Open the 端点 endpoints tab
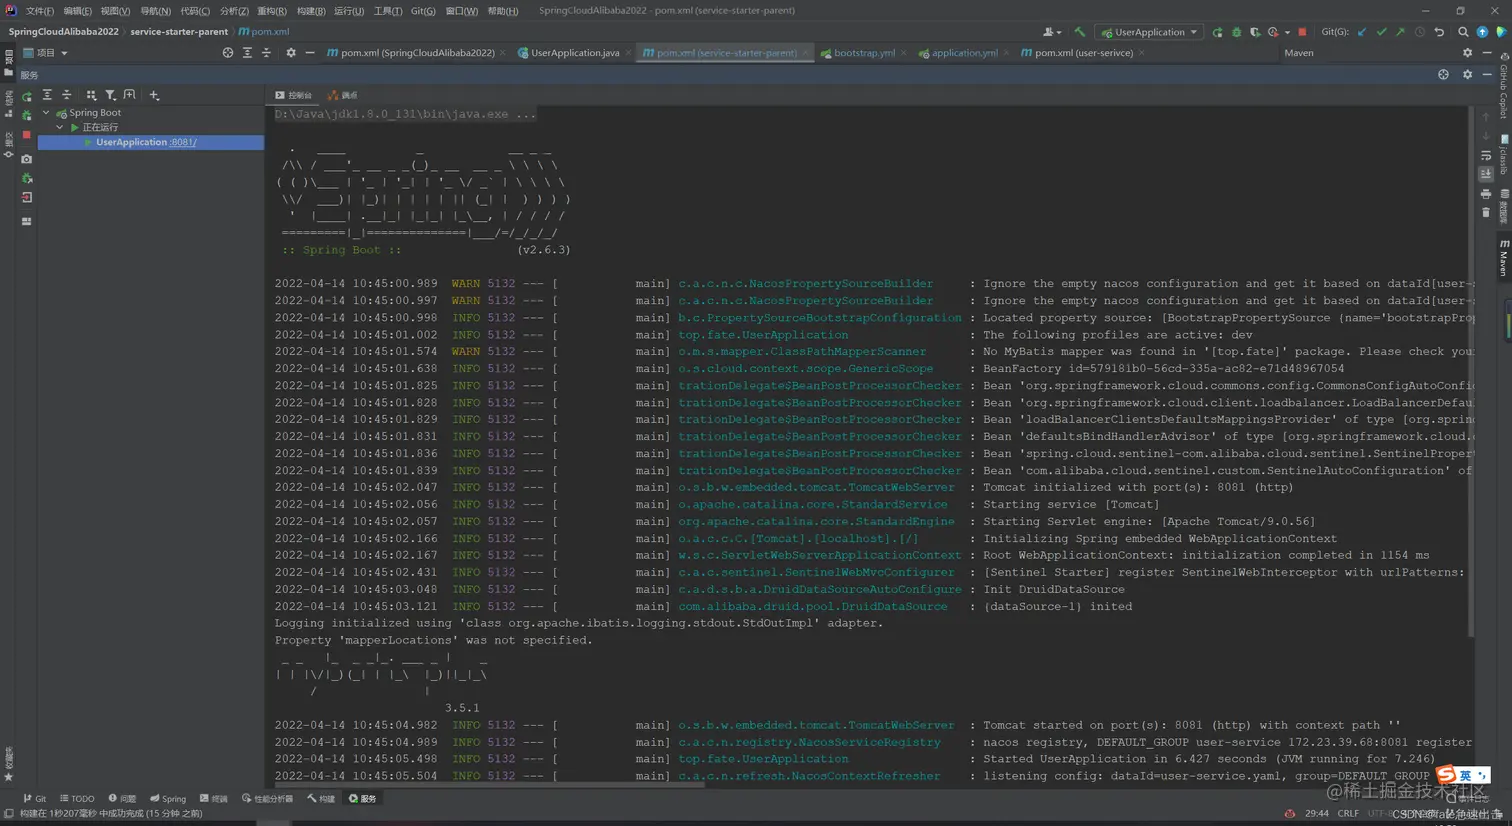Image resolution: width=1512 pixels, height=826 pixels. pos(343,95)
